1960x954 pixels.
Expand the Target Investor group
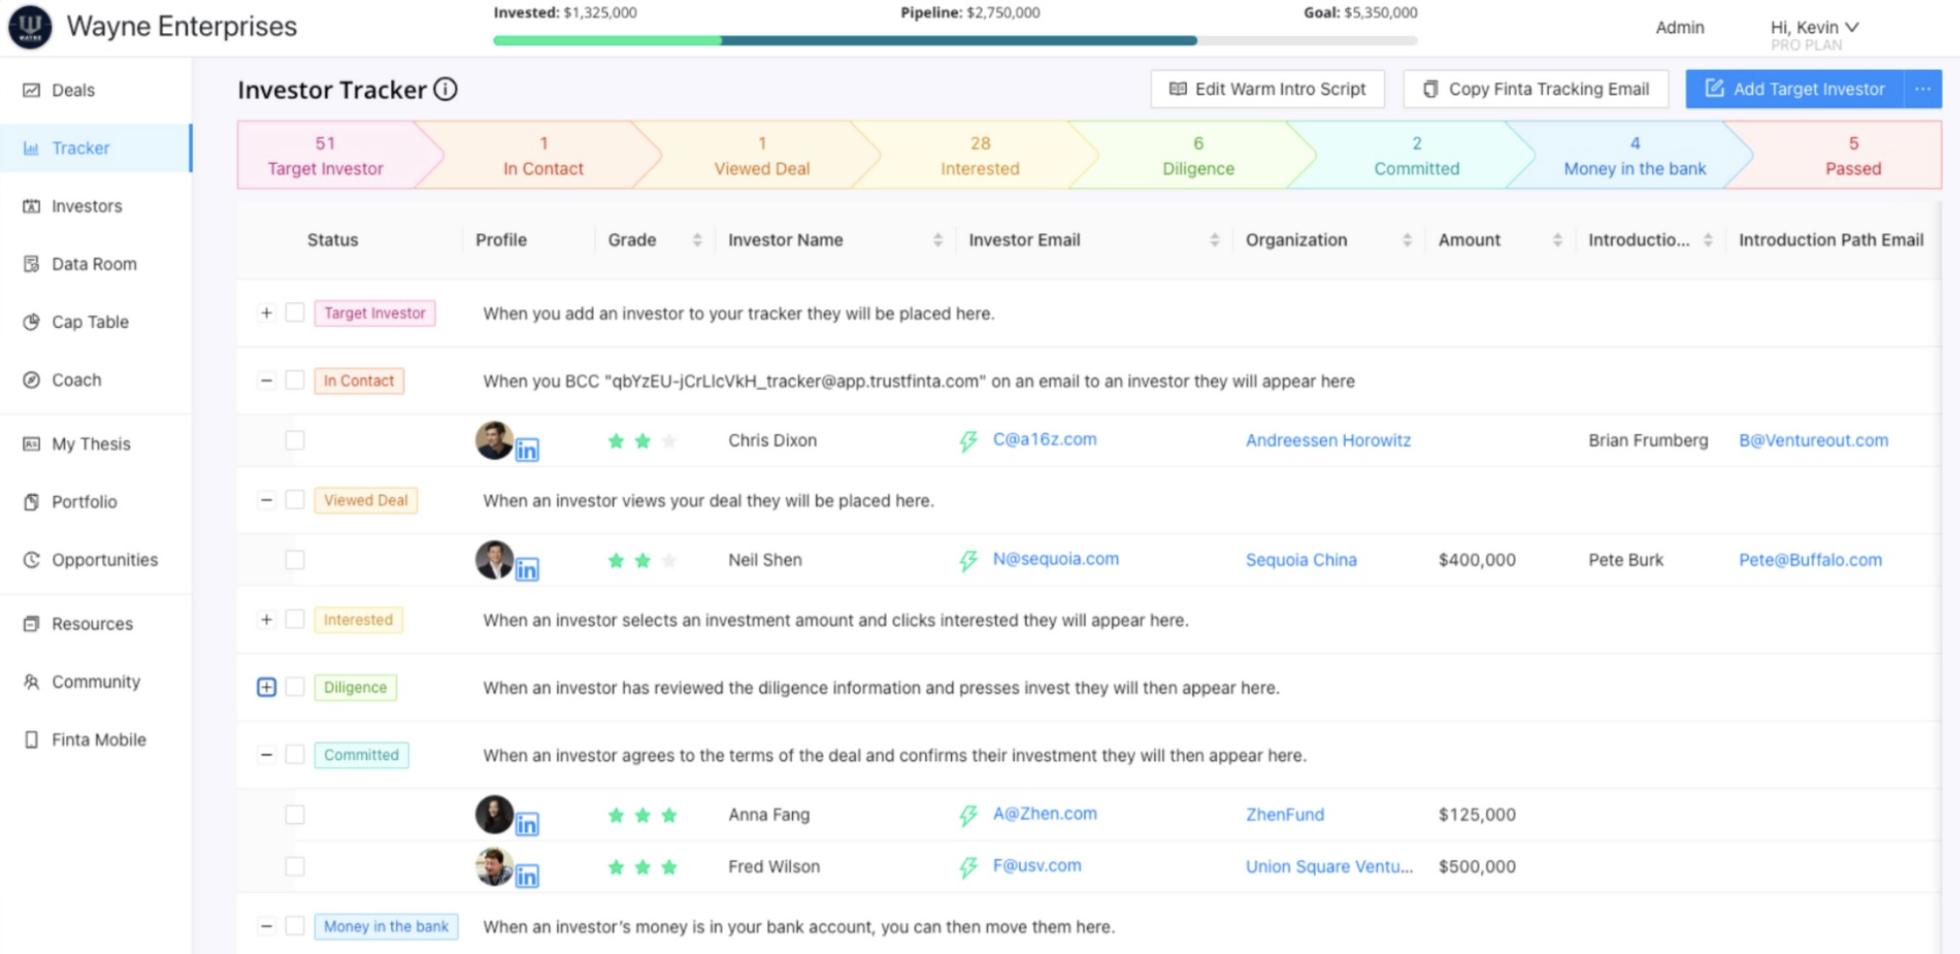[266, 313]
